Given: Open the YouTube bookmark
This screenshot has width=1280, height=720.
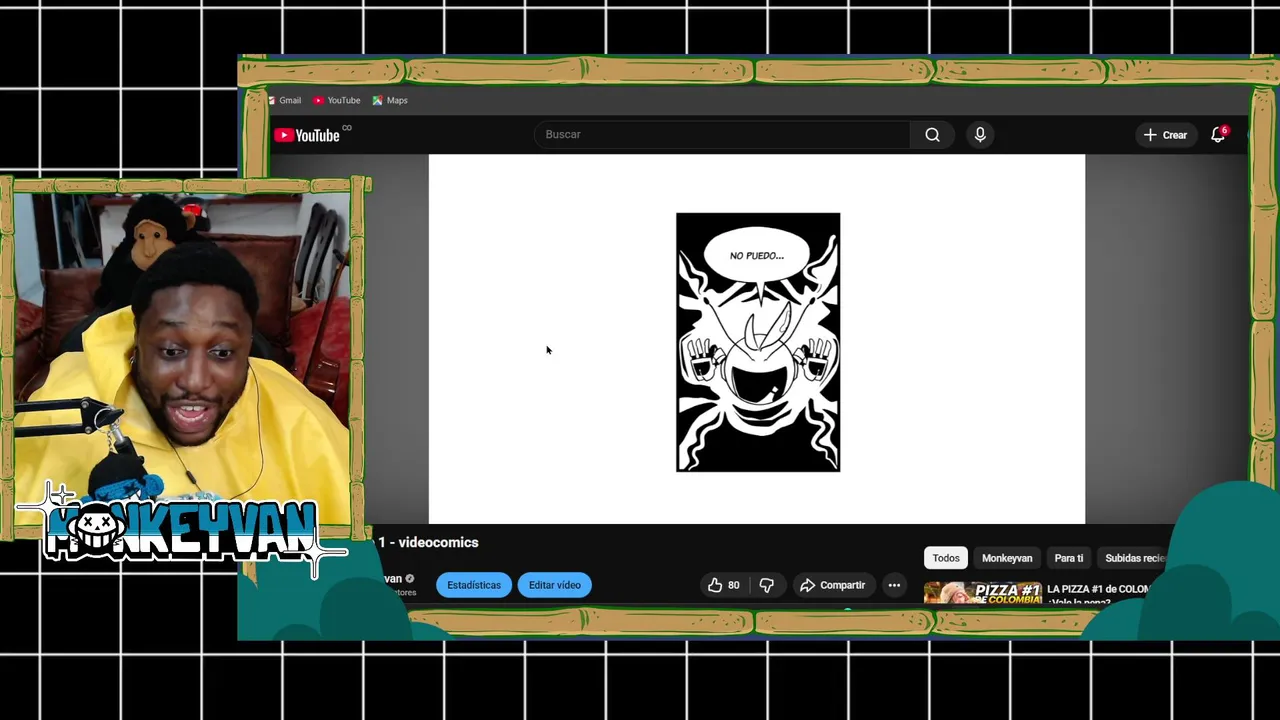Looking at the screenshot, I should click(336, 100).
